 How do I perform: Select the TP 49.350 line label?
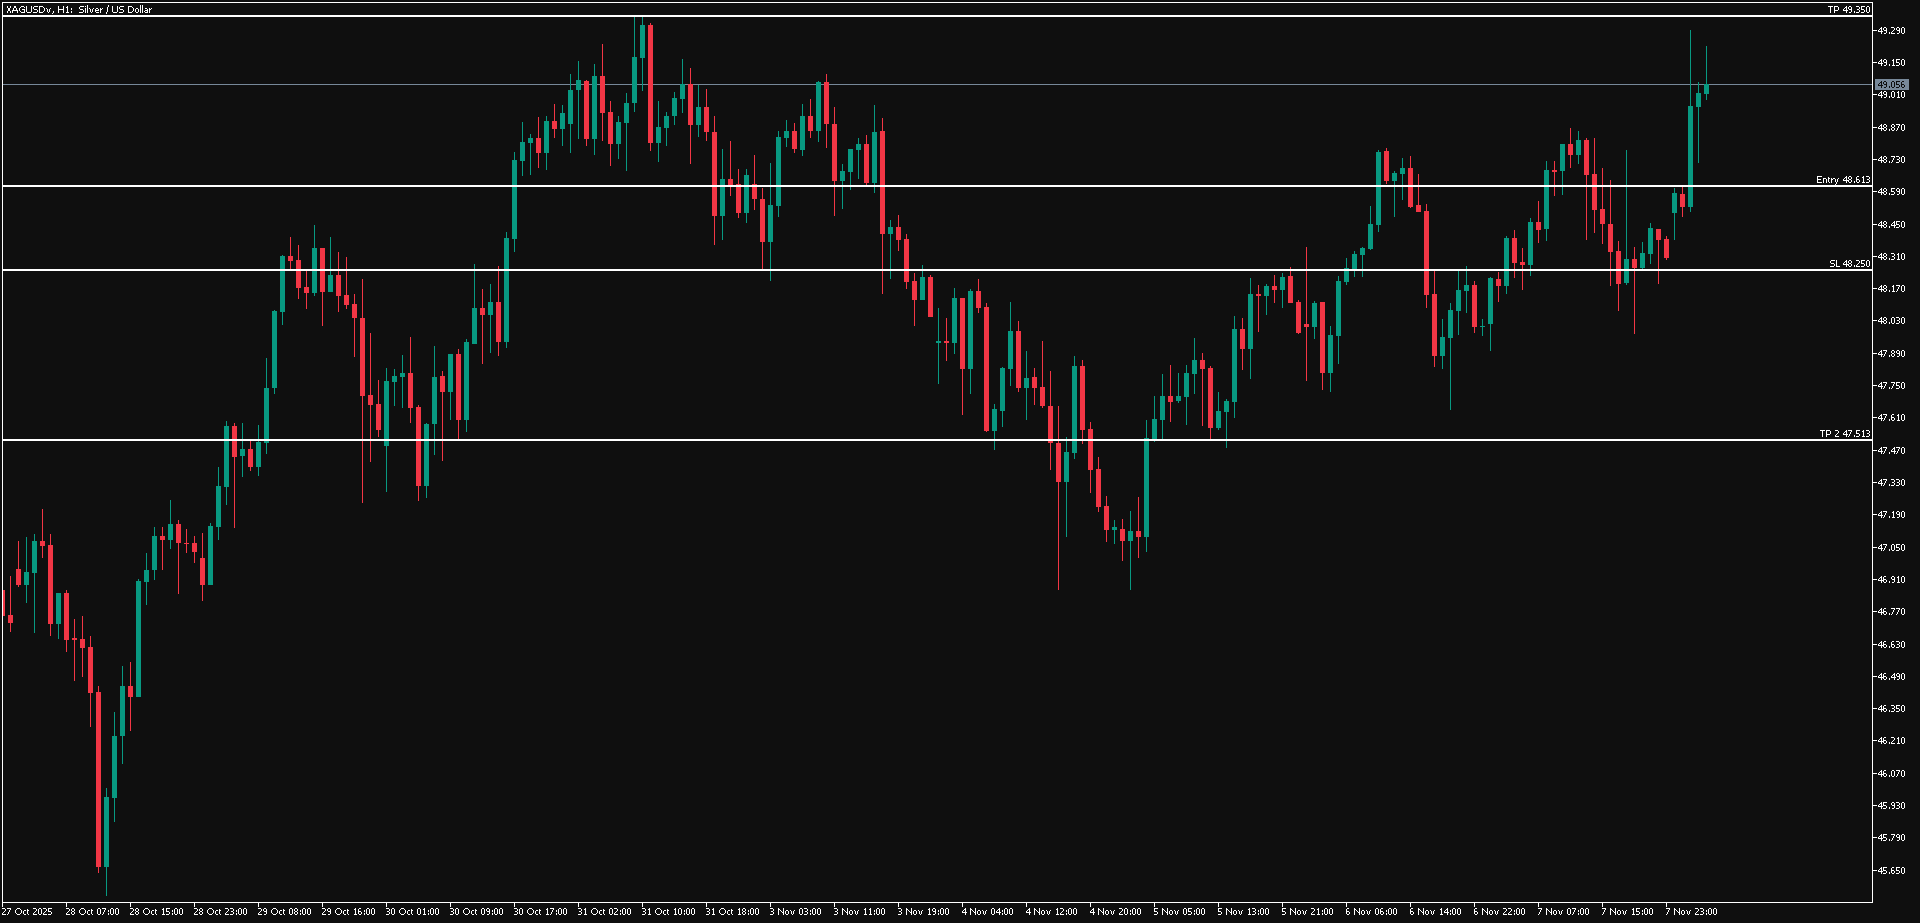point(1848,10)
